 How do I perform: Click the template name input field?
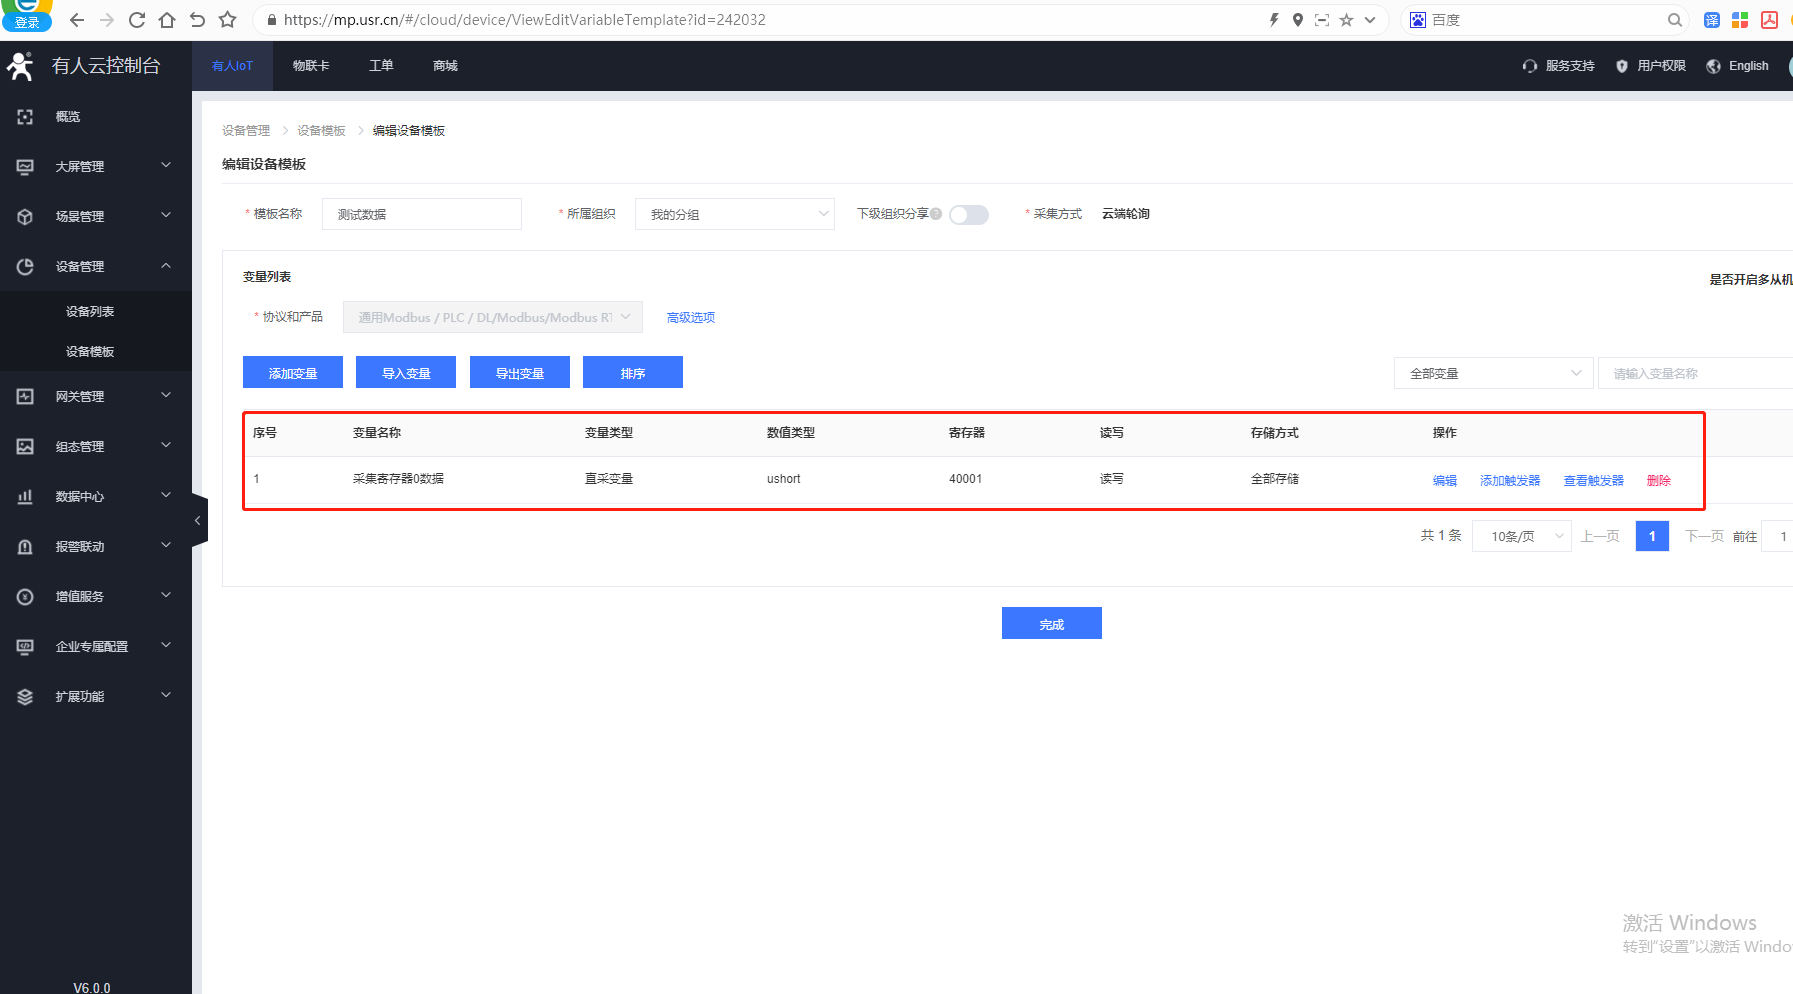tap(421, 214)
